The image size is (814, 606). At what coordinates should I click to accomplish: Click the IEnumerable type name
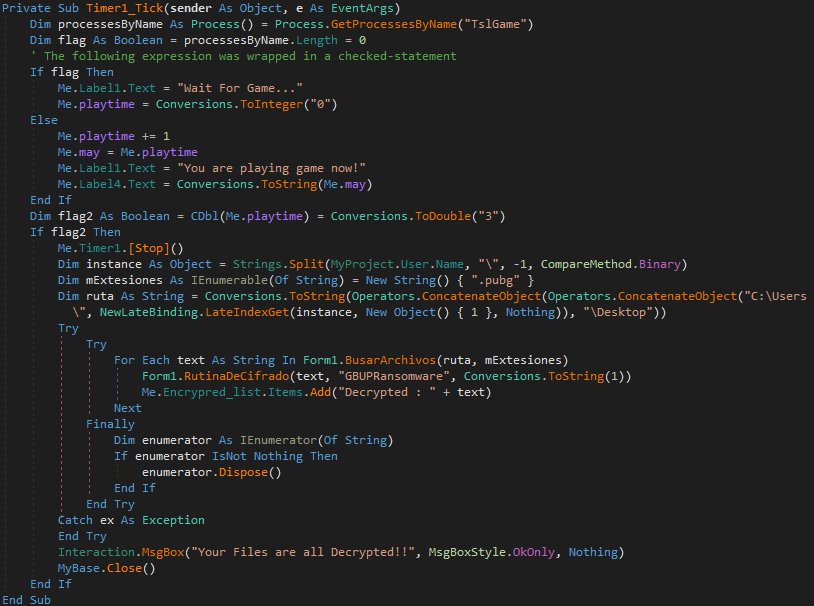(229, 280)
